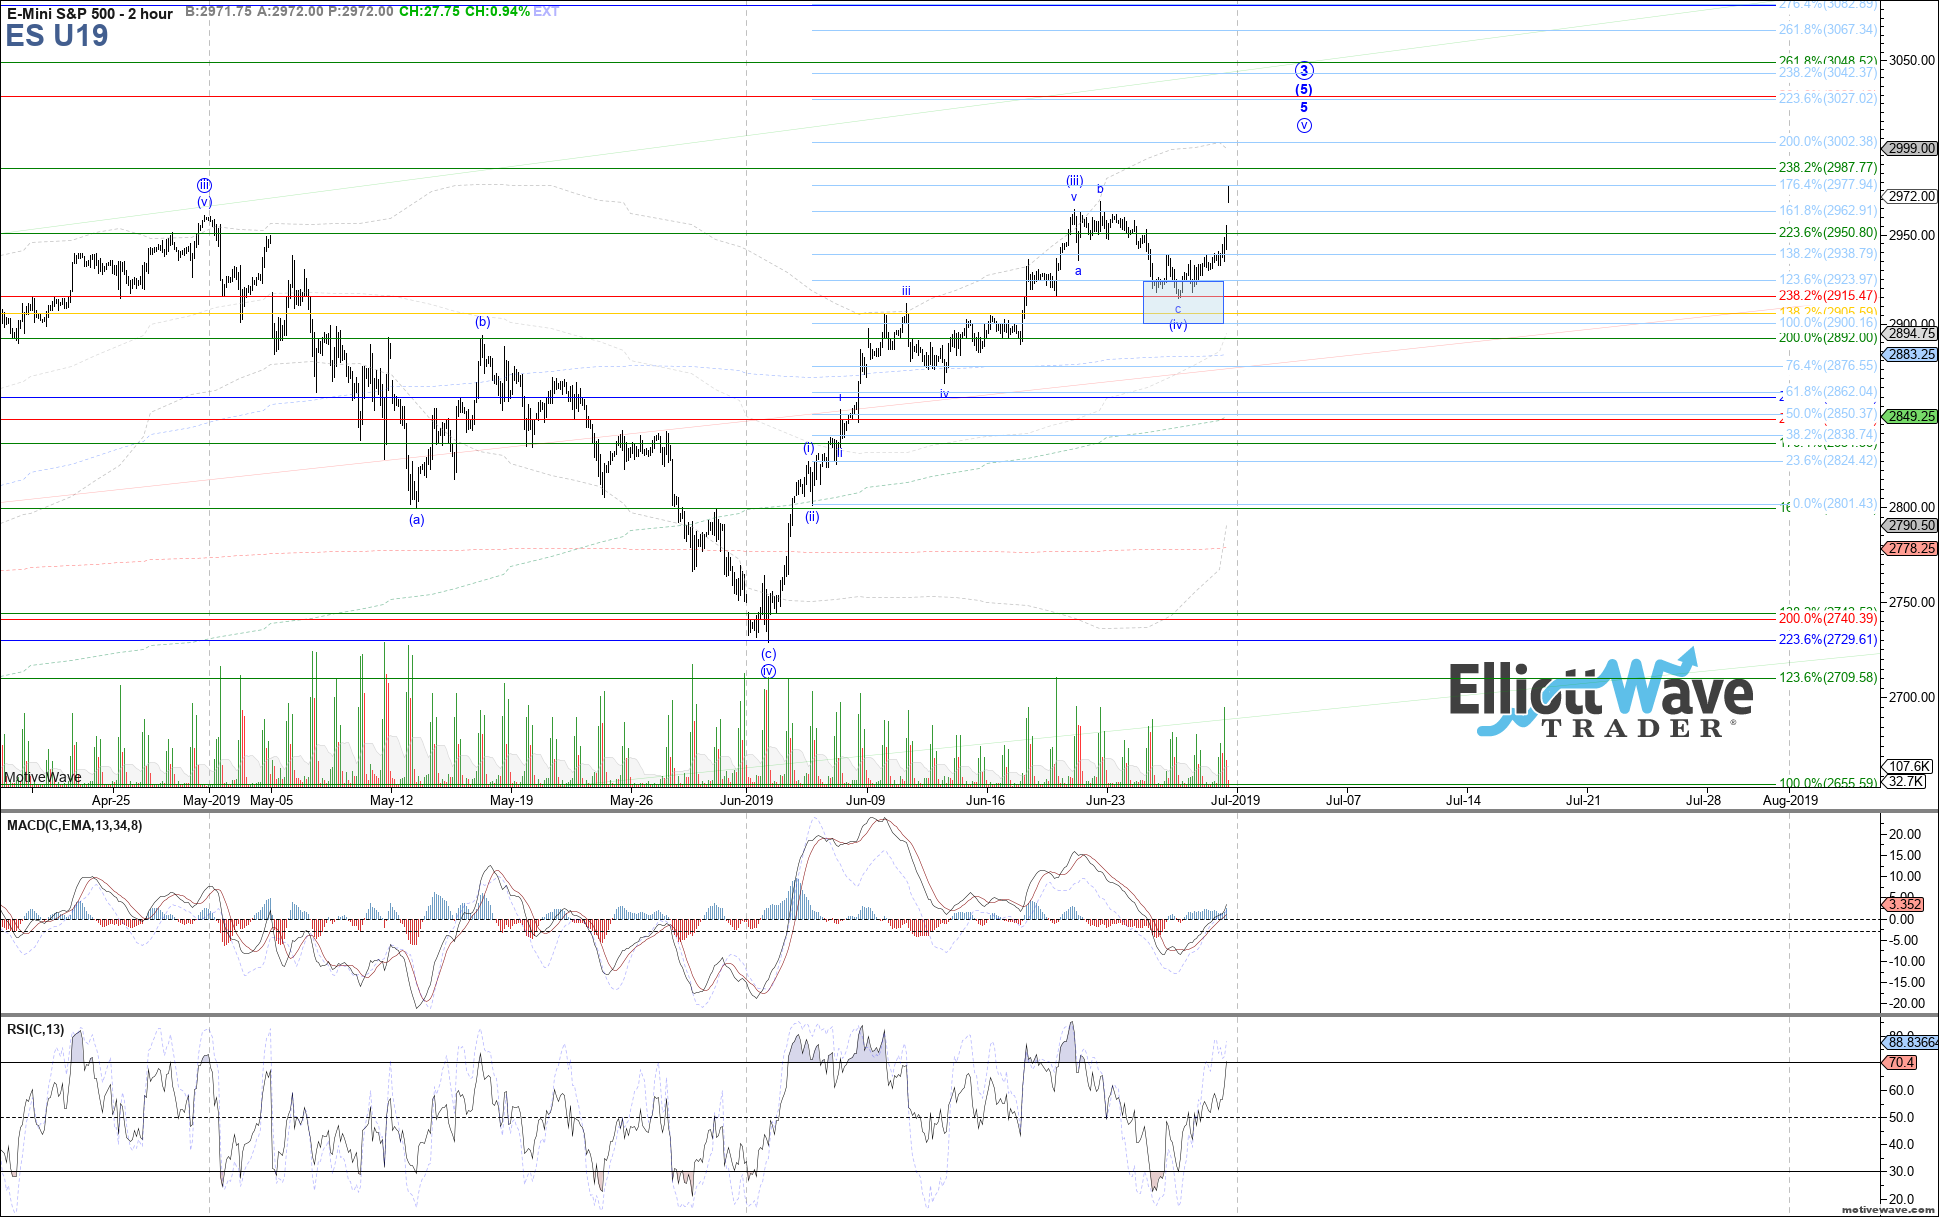Open the motivewave.com link in corner

click(x=1888, y=1210)
